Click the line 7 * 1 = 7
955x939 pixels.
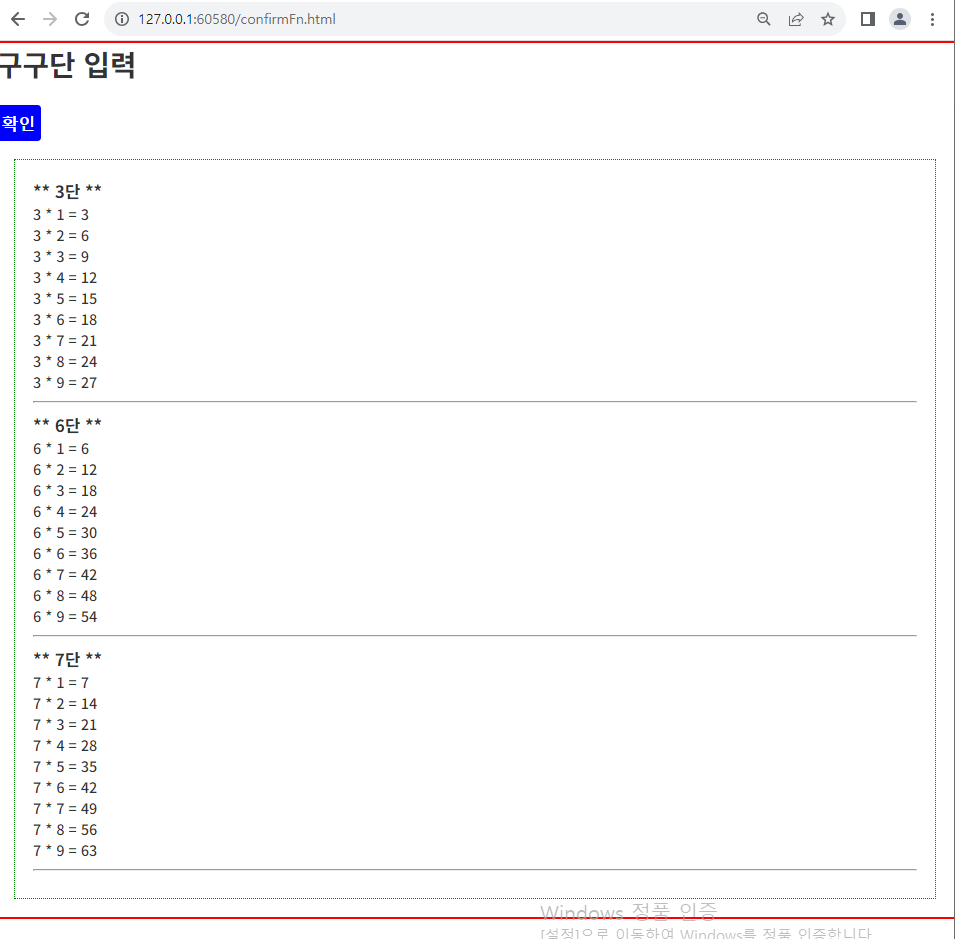tap(61, 683)
